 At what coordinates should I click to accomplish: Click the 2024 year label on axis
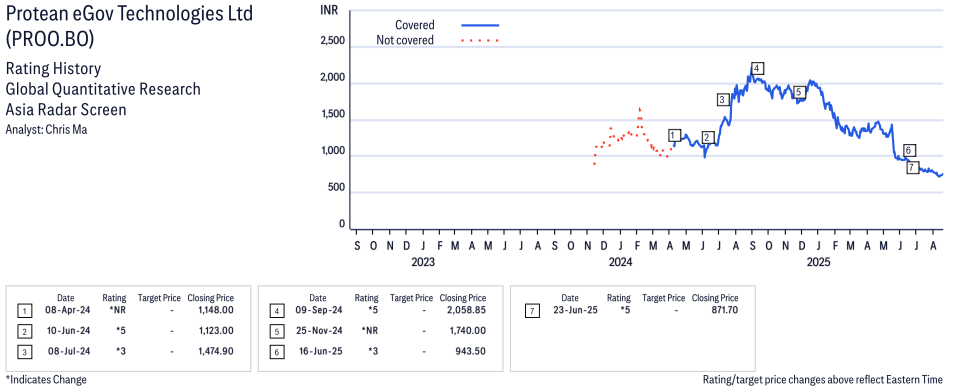coord(621,263)
